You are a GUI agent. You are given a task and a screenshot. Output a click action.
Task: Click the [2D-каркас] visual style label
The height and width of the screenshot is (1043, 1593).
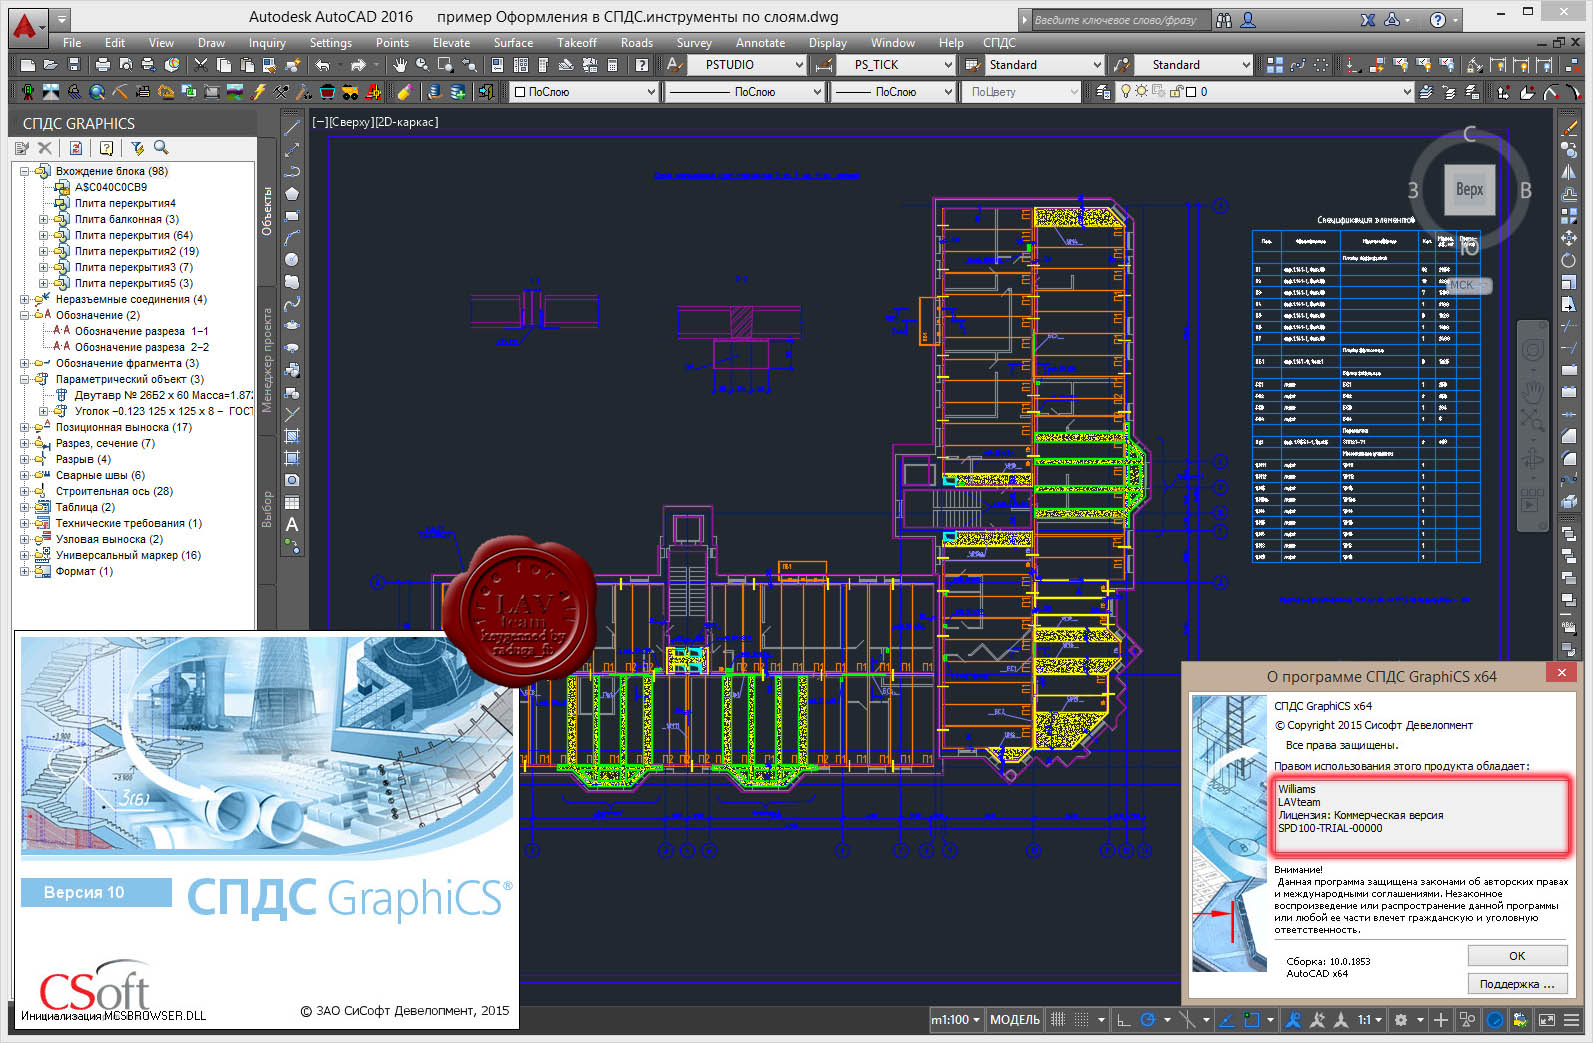[406, 122]
